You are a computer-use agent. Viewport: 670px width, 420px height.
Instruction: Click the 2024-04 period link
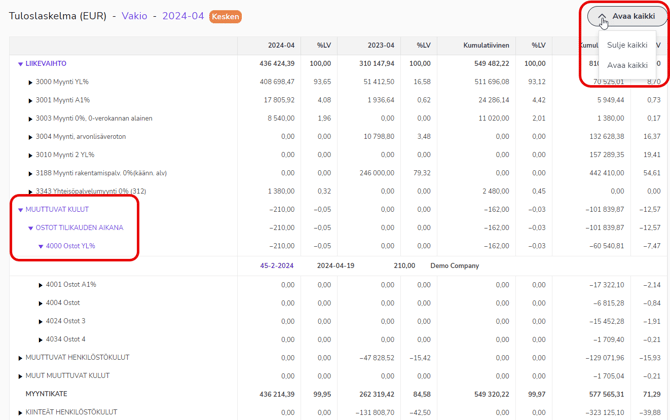183,17
